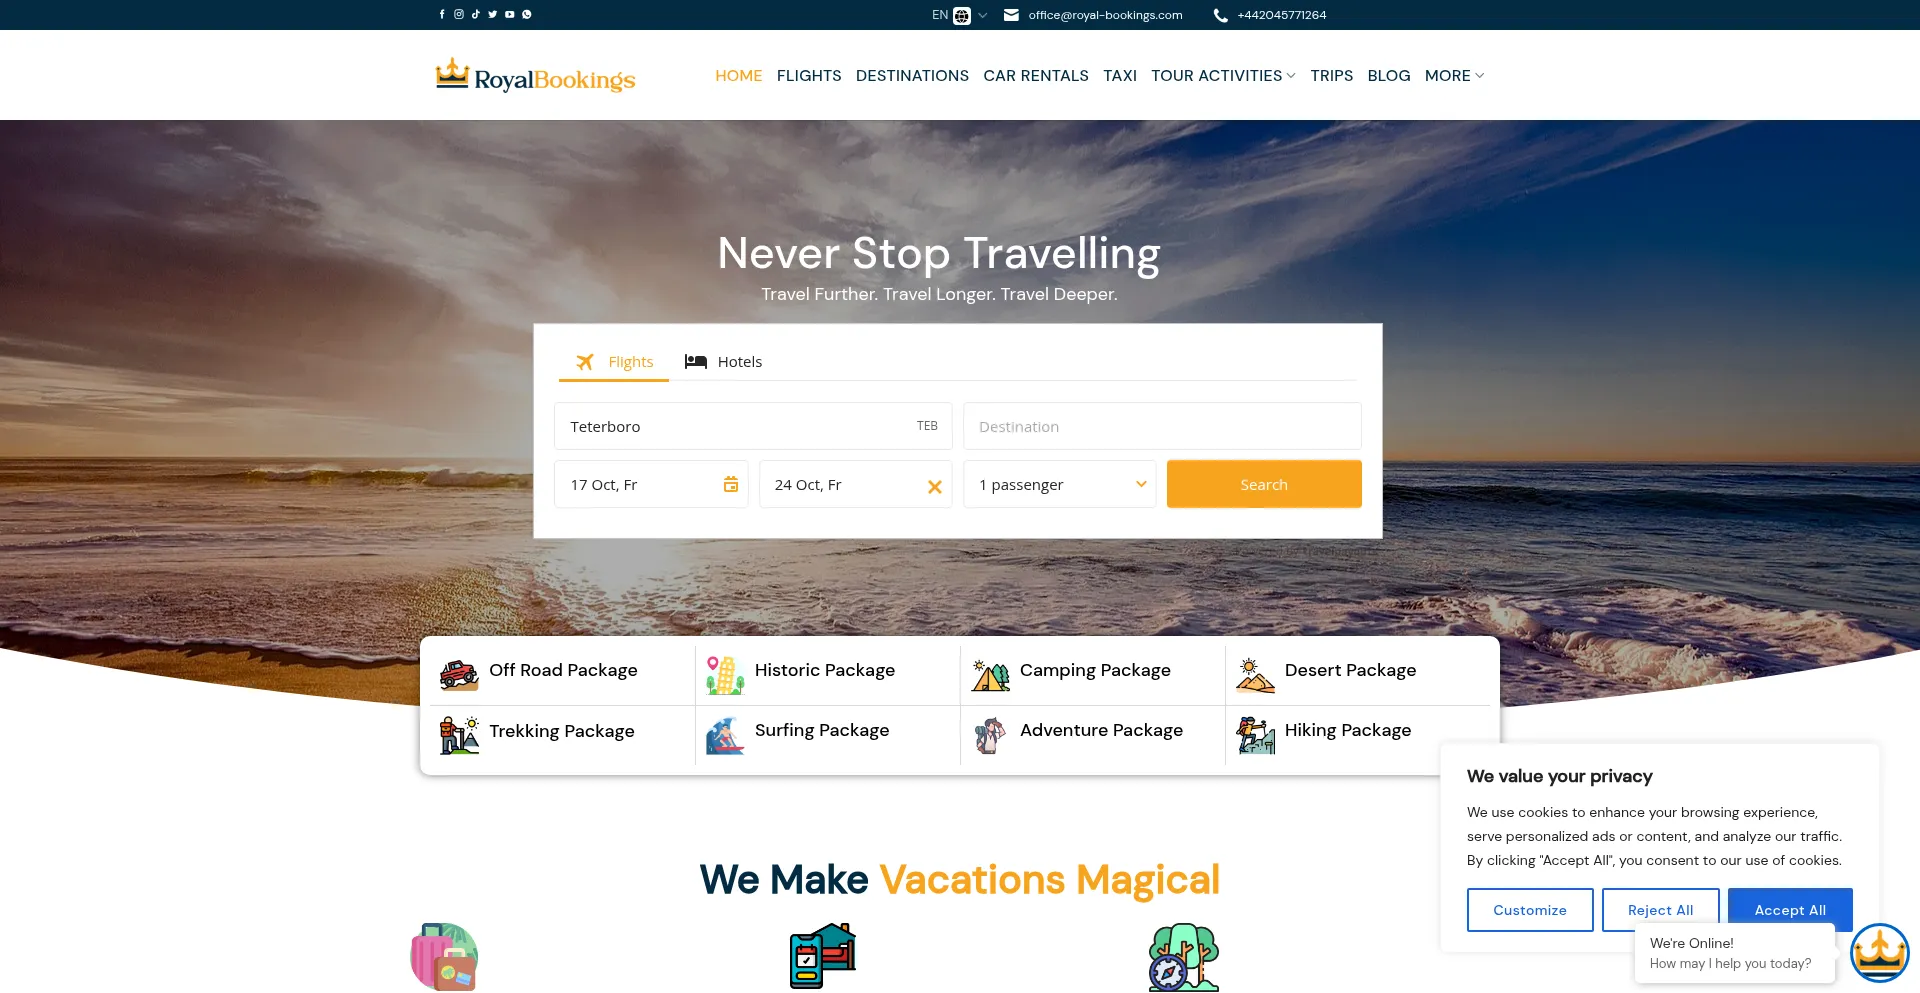Open the Destinations menu item
The height and width of the screenshot is (993, 1920).
[912, 76]
